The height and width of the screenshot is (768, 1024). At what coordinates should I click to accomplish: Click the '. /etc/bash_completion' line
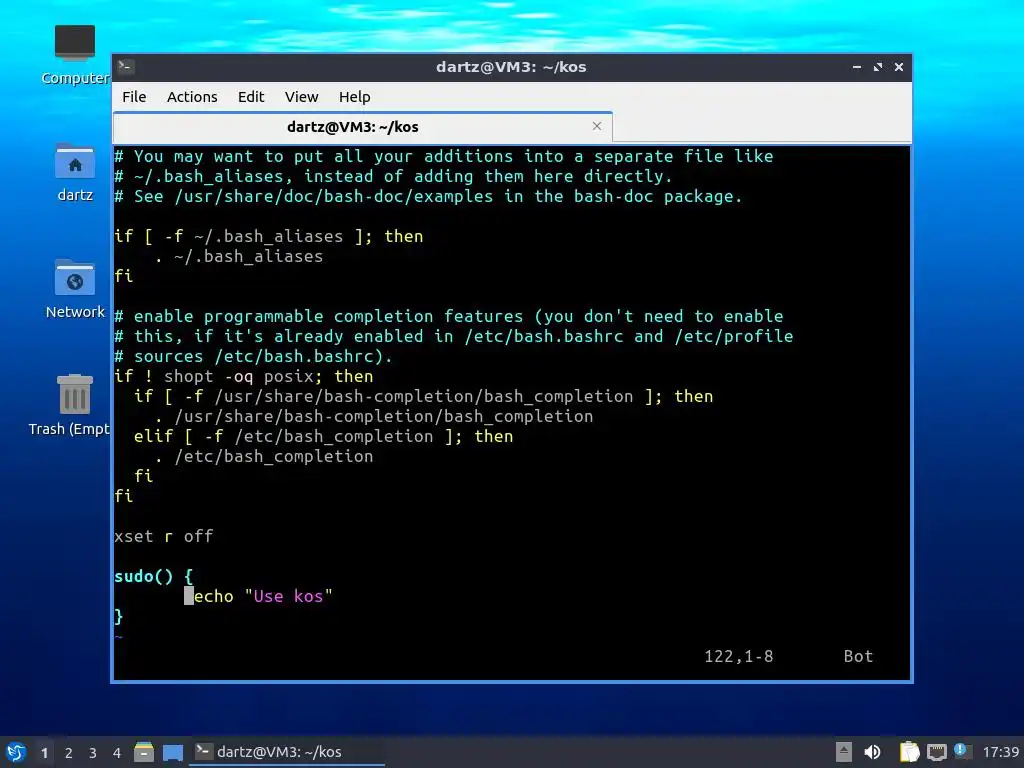(264, 456)
